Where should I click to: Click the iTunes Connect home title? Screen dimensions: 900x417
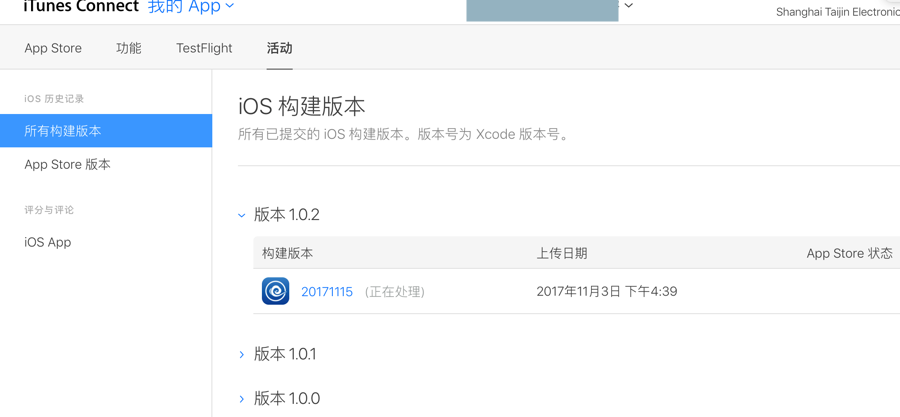coord(81,7)
